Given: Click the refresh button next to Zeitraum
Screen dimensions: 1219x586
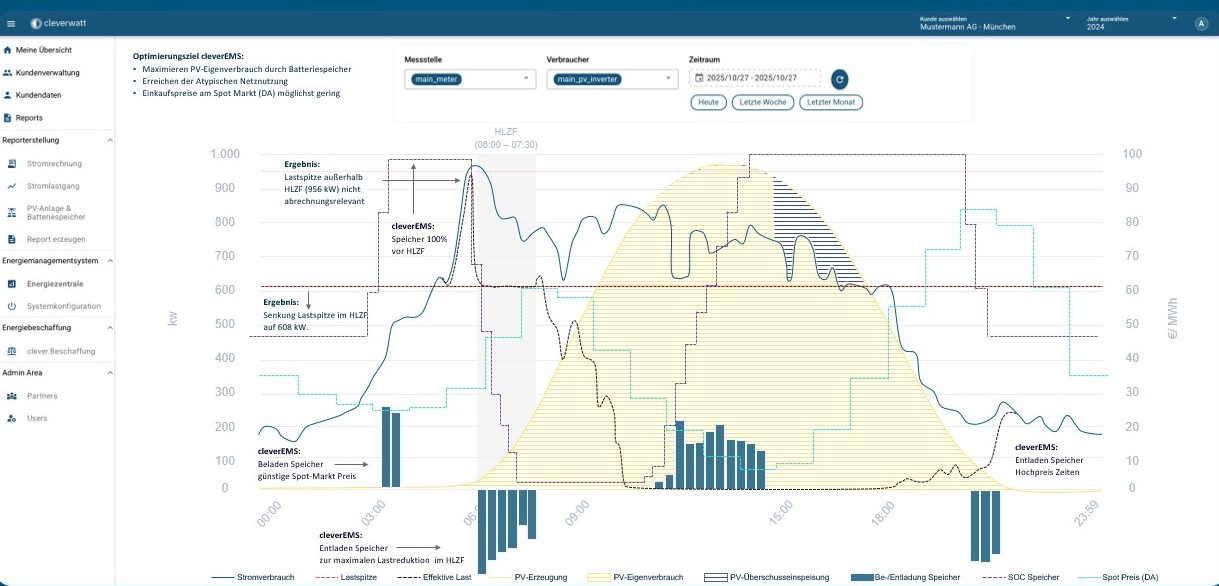Looking at the screenshot, I should point(840,79).
